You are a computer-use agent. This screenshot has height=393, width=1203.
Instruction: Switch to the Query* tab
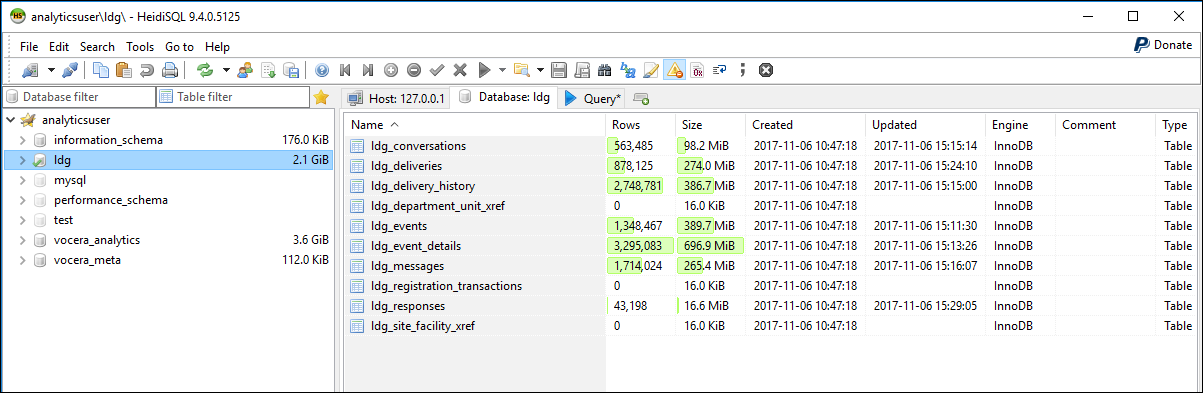[x=593, y=98]
